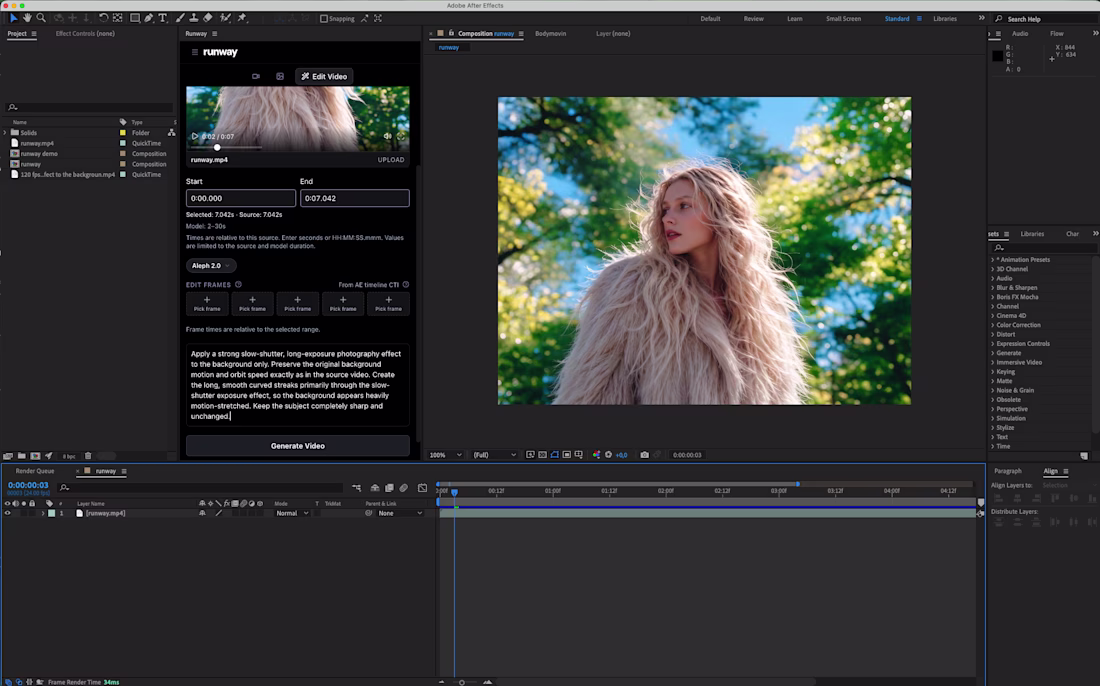Open the Normal blending mode dropdown
This screenshot has width=1100, height=686.
tap(292, 513)
